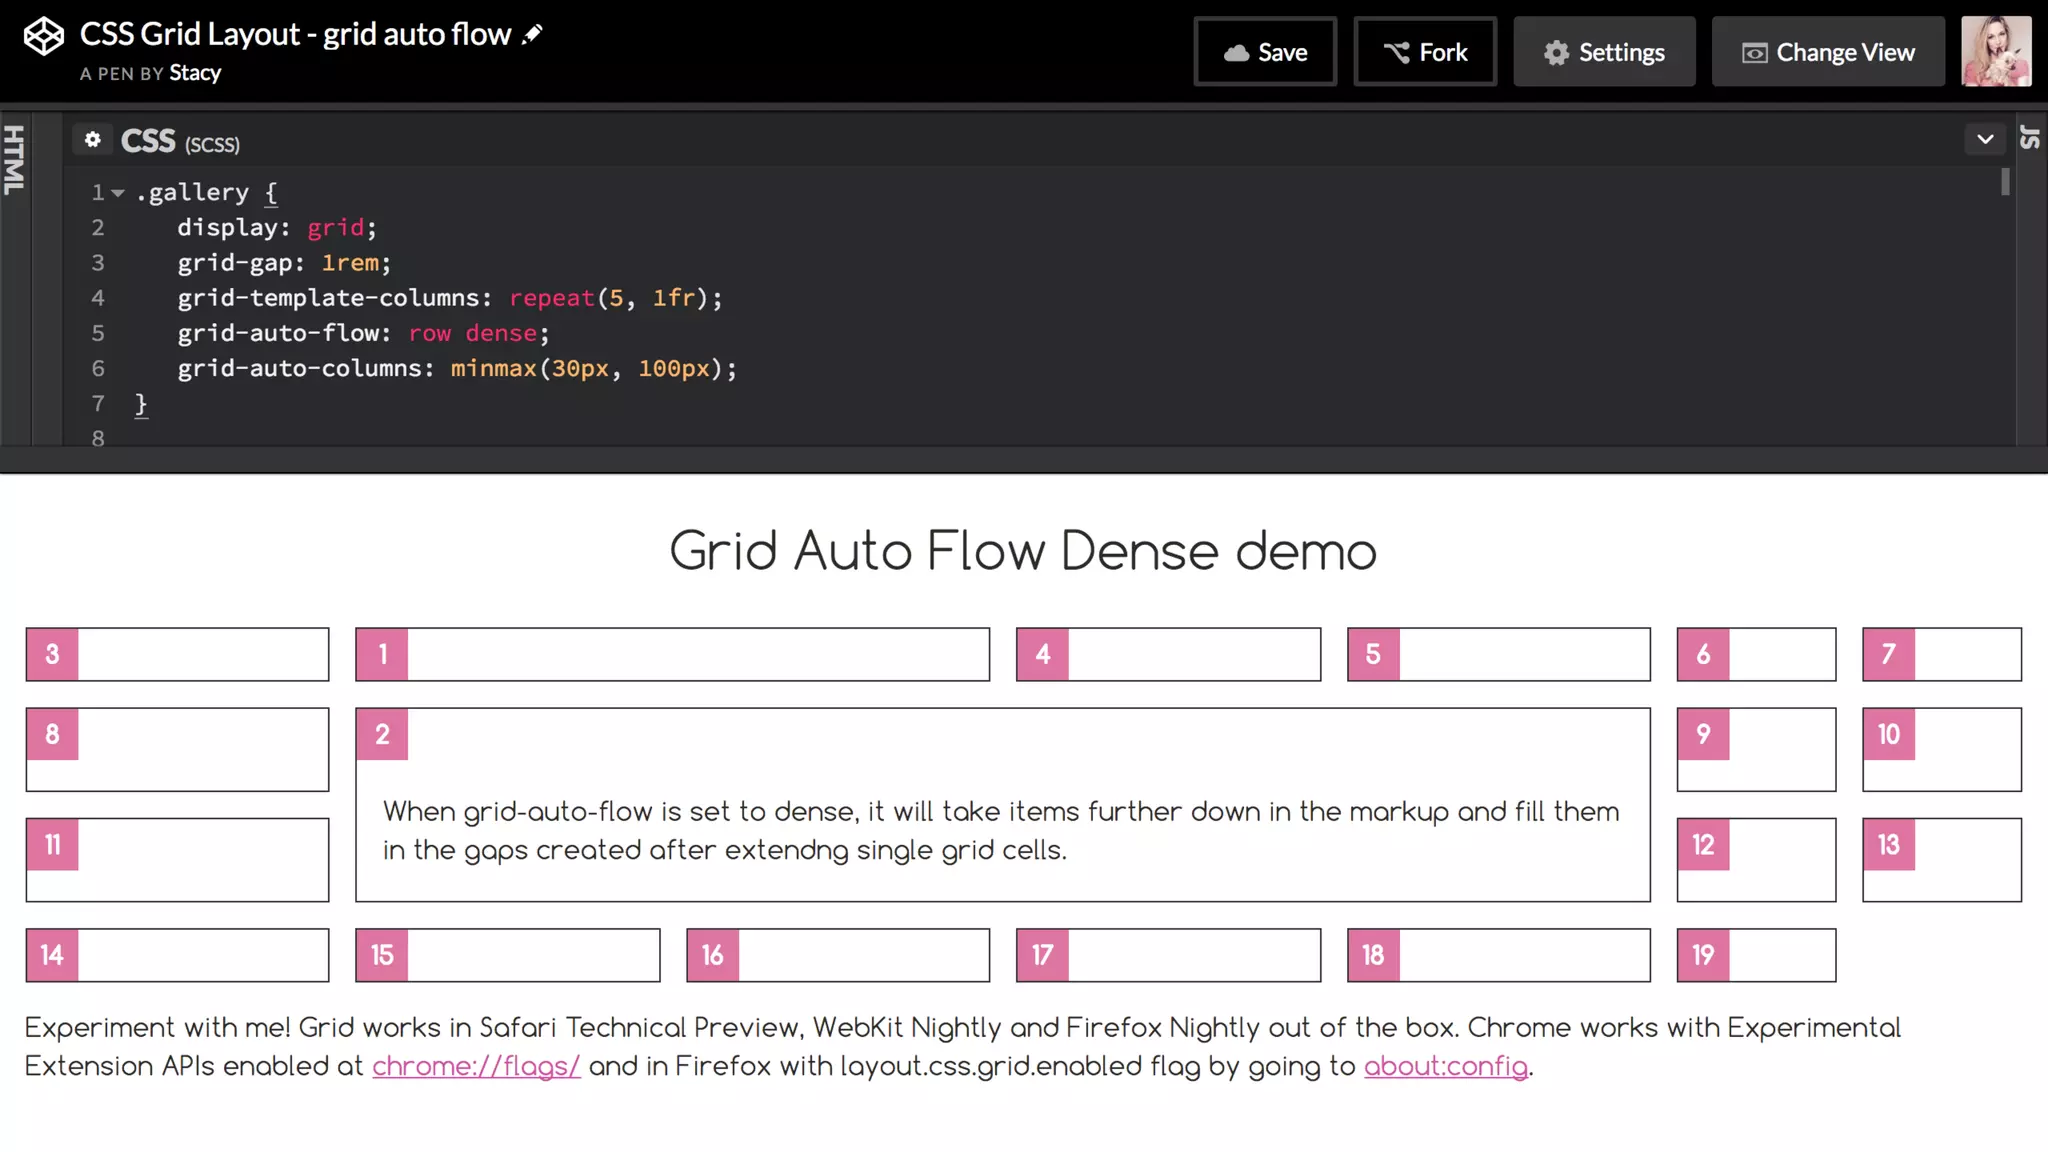Switch to the JS editor tab
Image resolution: width=2048 pixels, height=1152 pixels.
coord(2030,138)
